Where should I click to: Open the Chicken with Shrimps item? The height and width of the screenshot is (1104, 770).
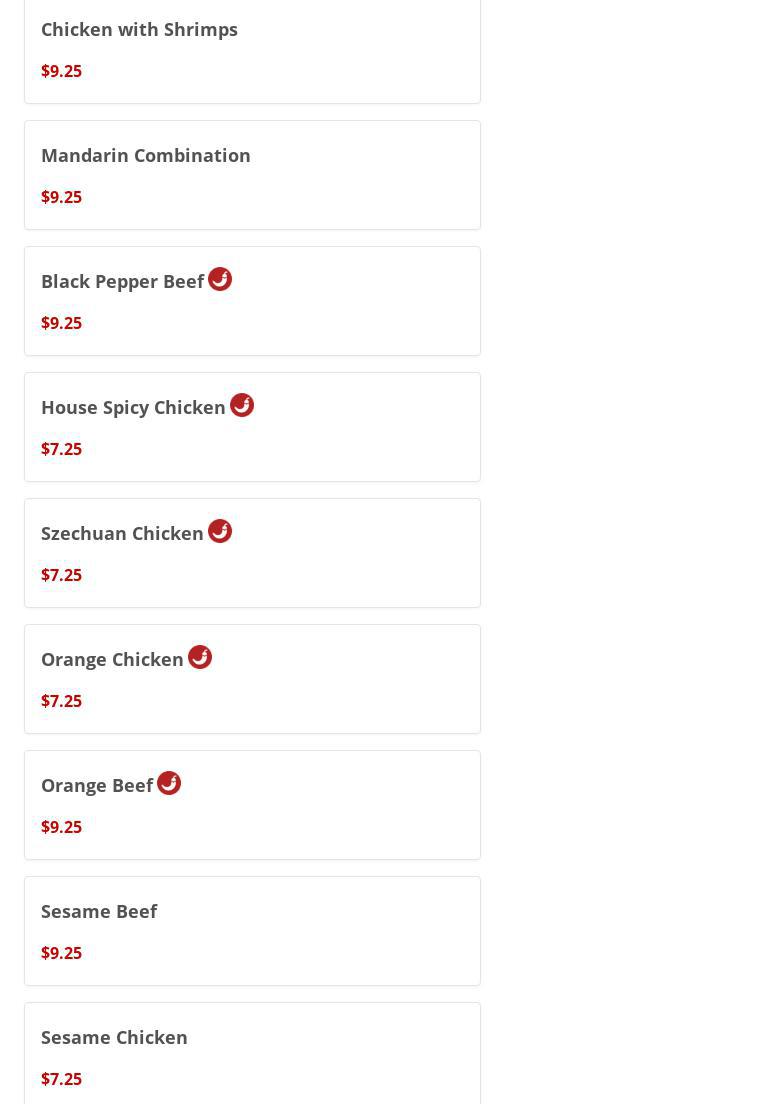tap(139, 29)
